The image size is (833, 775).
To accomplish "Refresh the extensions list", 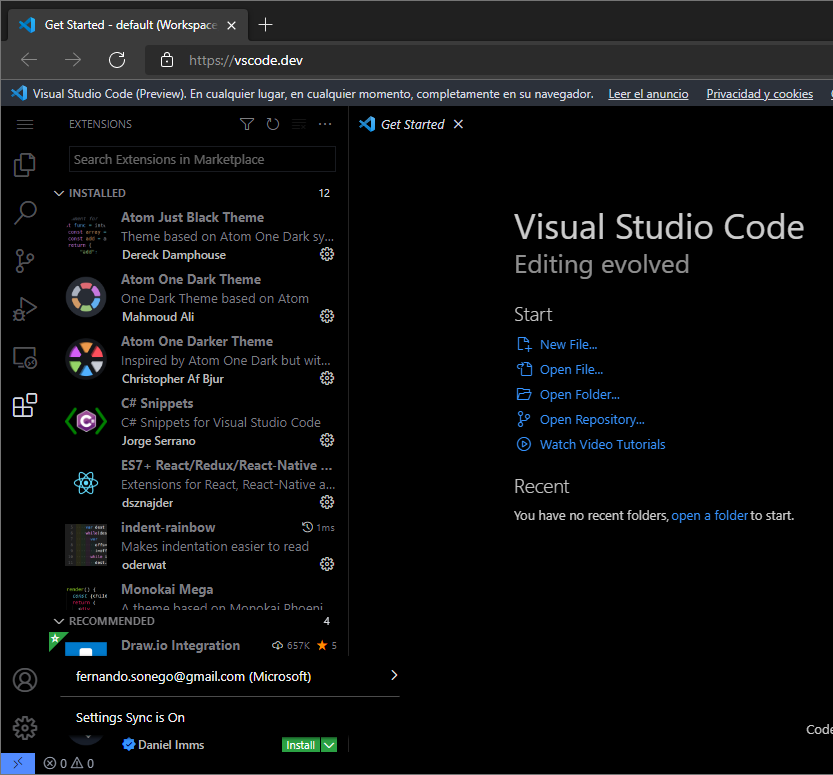I will click(271, 124).
